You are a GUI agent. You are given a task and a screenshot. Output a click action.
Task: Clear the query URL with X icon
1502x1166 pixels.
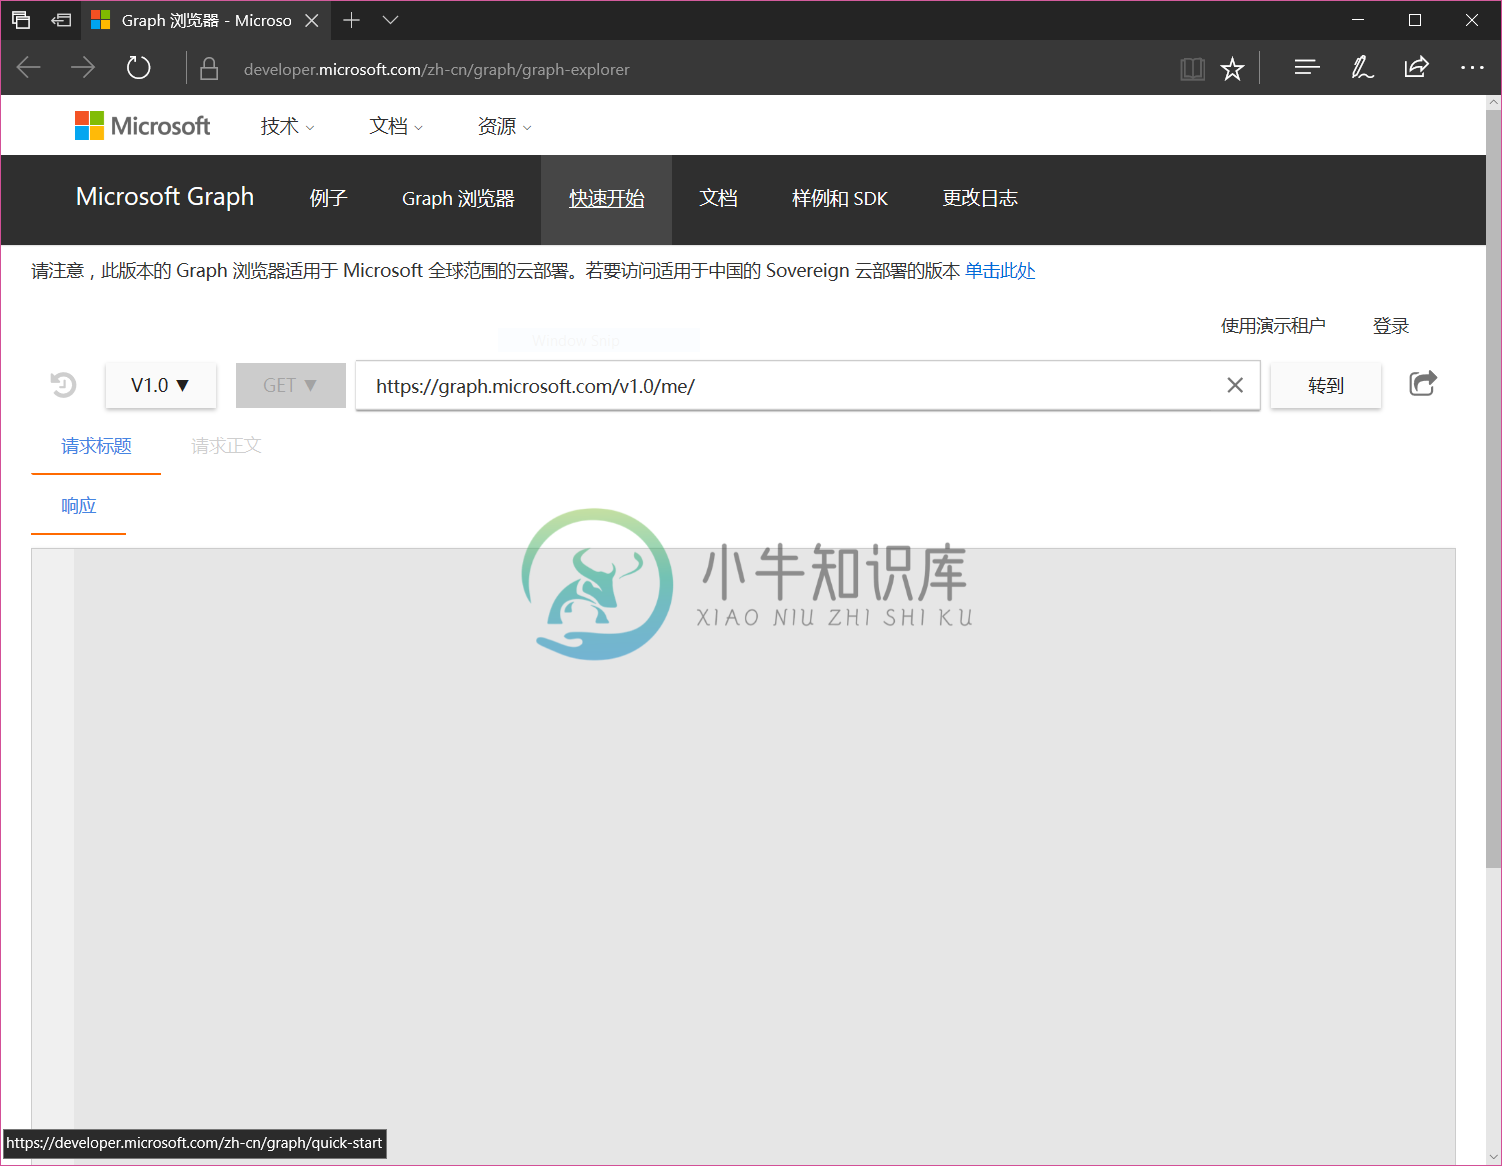pyautogui.click(x=1235, y=385)
